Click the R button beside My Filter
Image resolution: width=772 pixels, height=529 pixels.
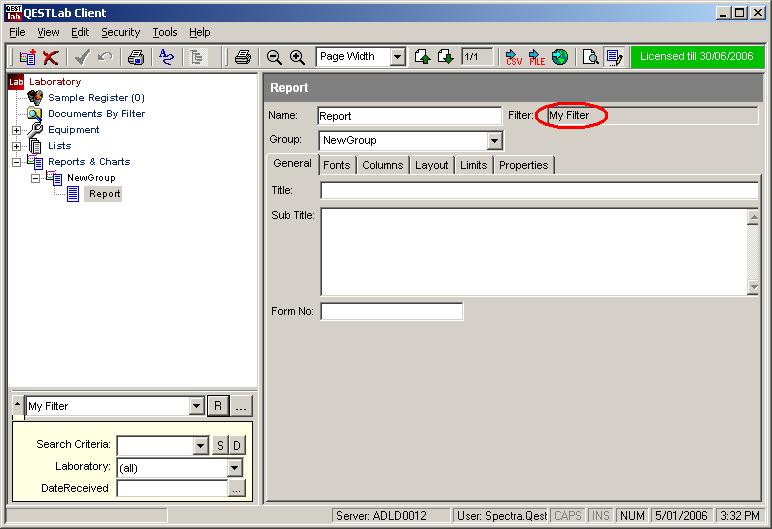(218, 406)
